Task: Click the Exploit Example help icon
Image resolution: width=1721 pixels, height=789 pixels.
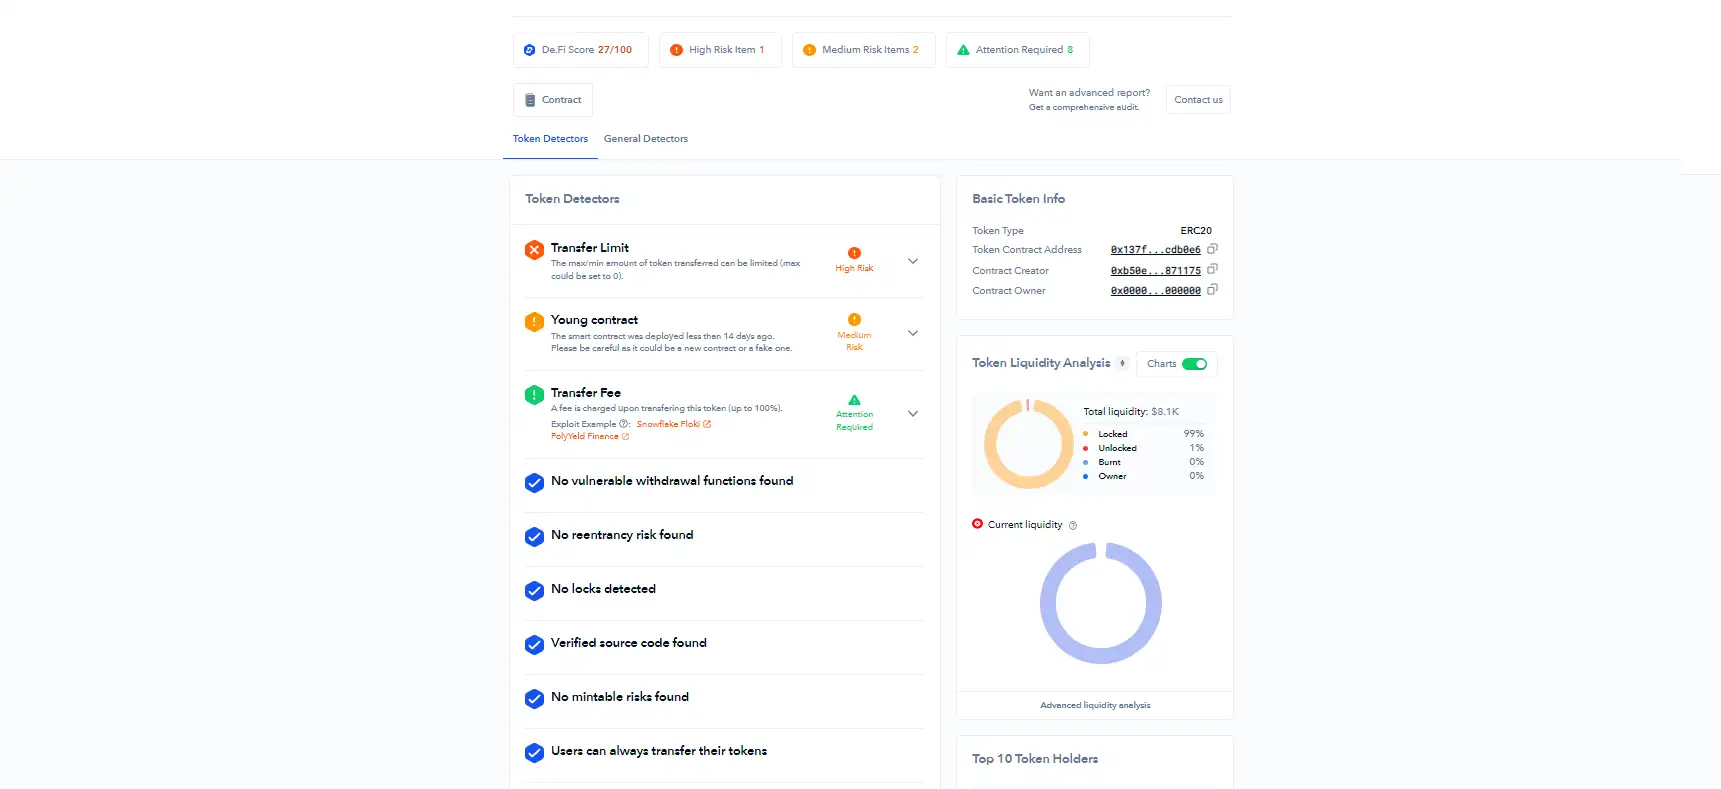Action: [x=624, y=424]
